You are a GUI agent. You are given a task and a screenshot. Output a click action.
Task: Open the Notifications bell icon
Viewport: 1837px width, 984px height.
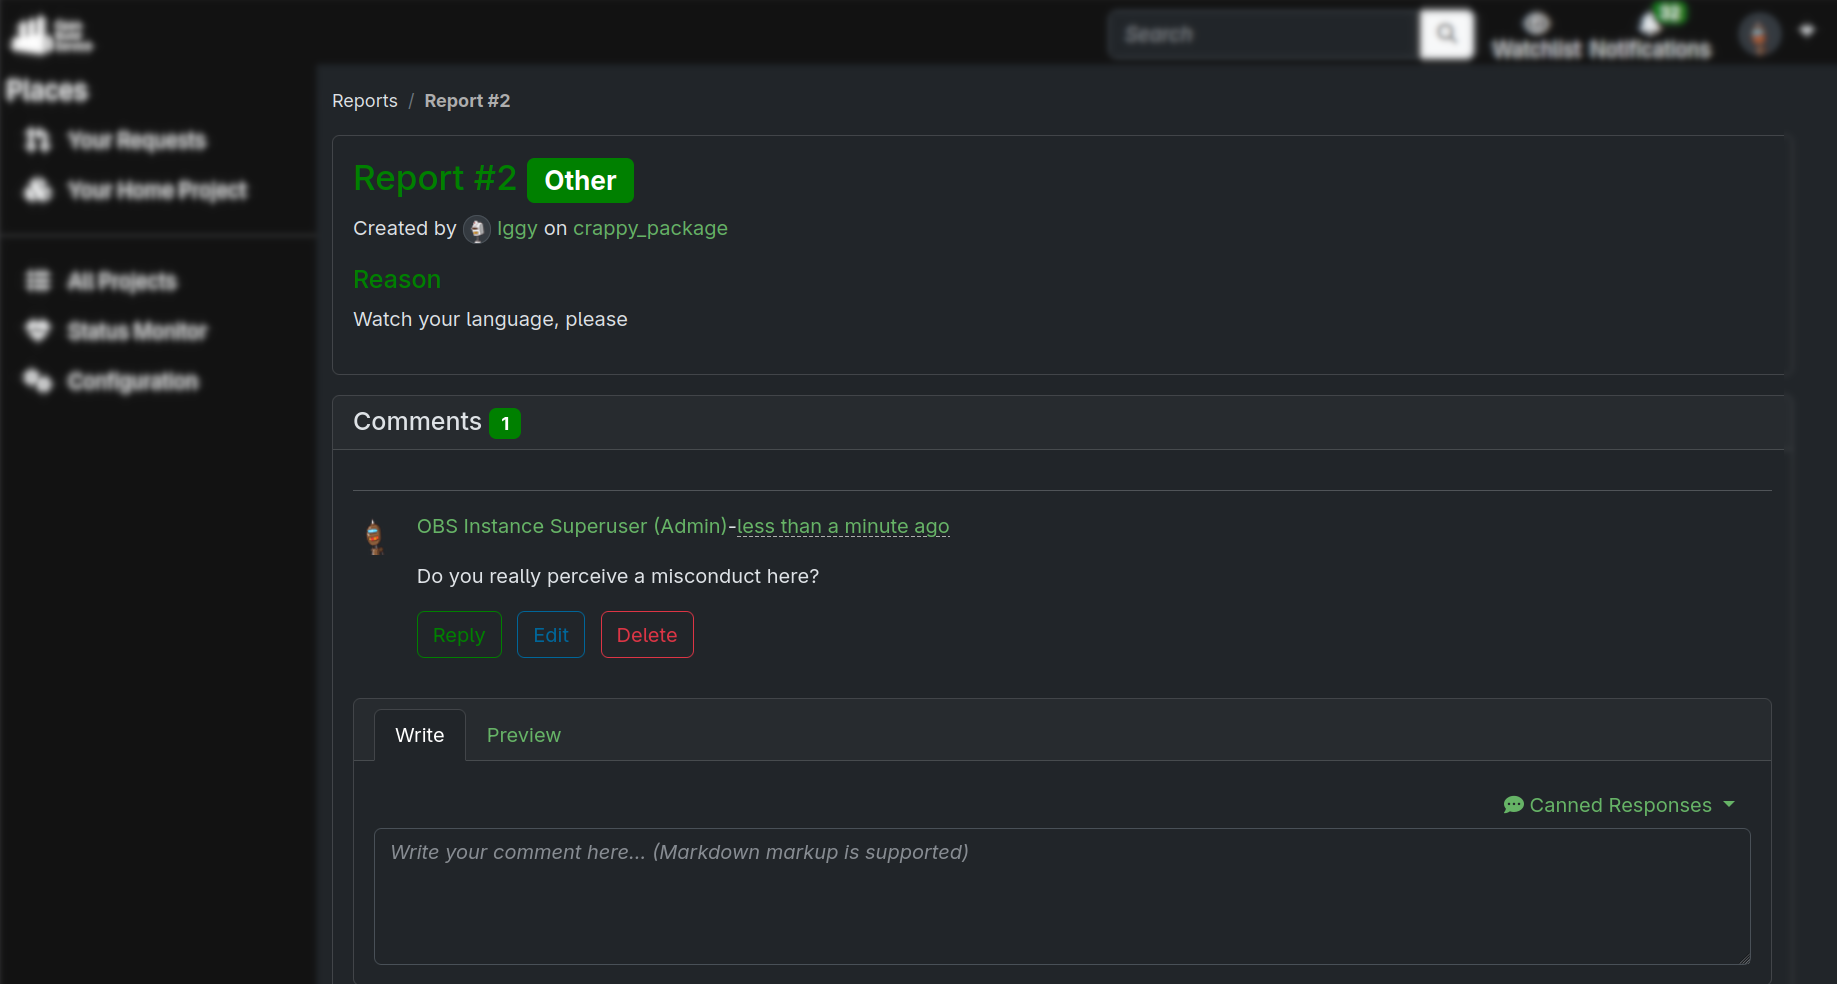[1650, 23]
